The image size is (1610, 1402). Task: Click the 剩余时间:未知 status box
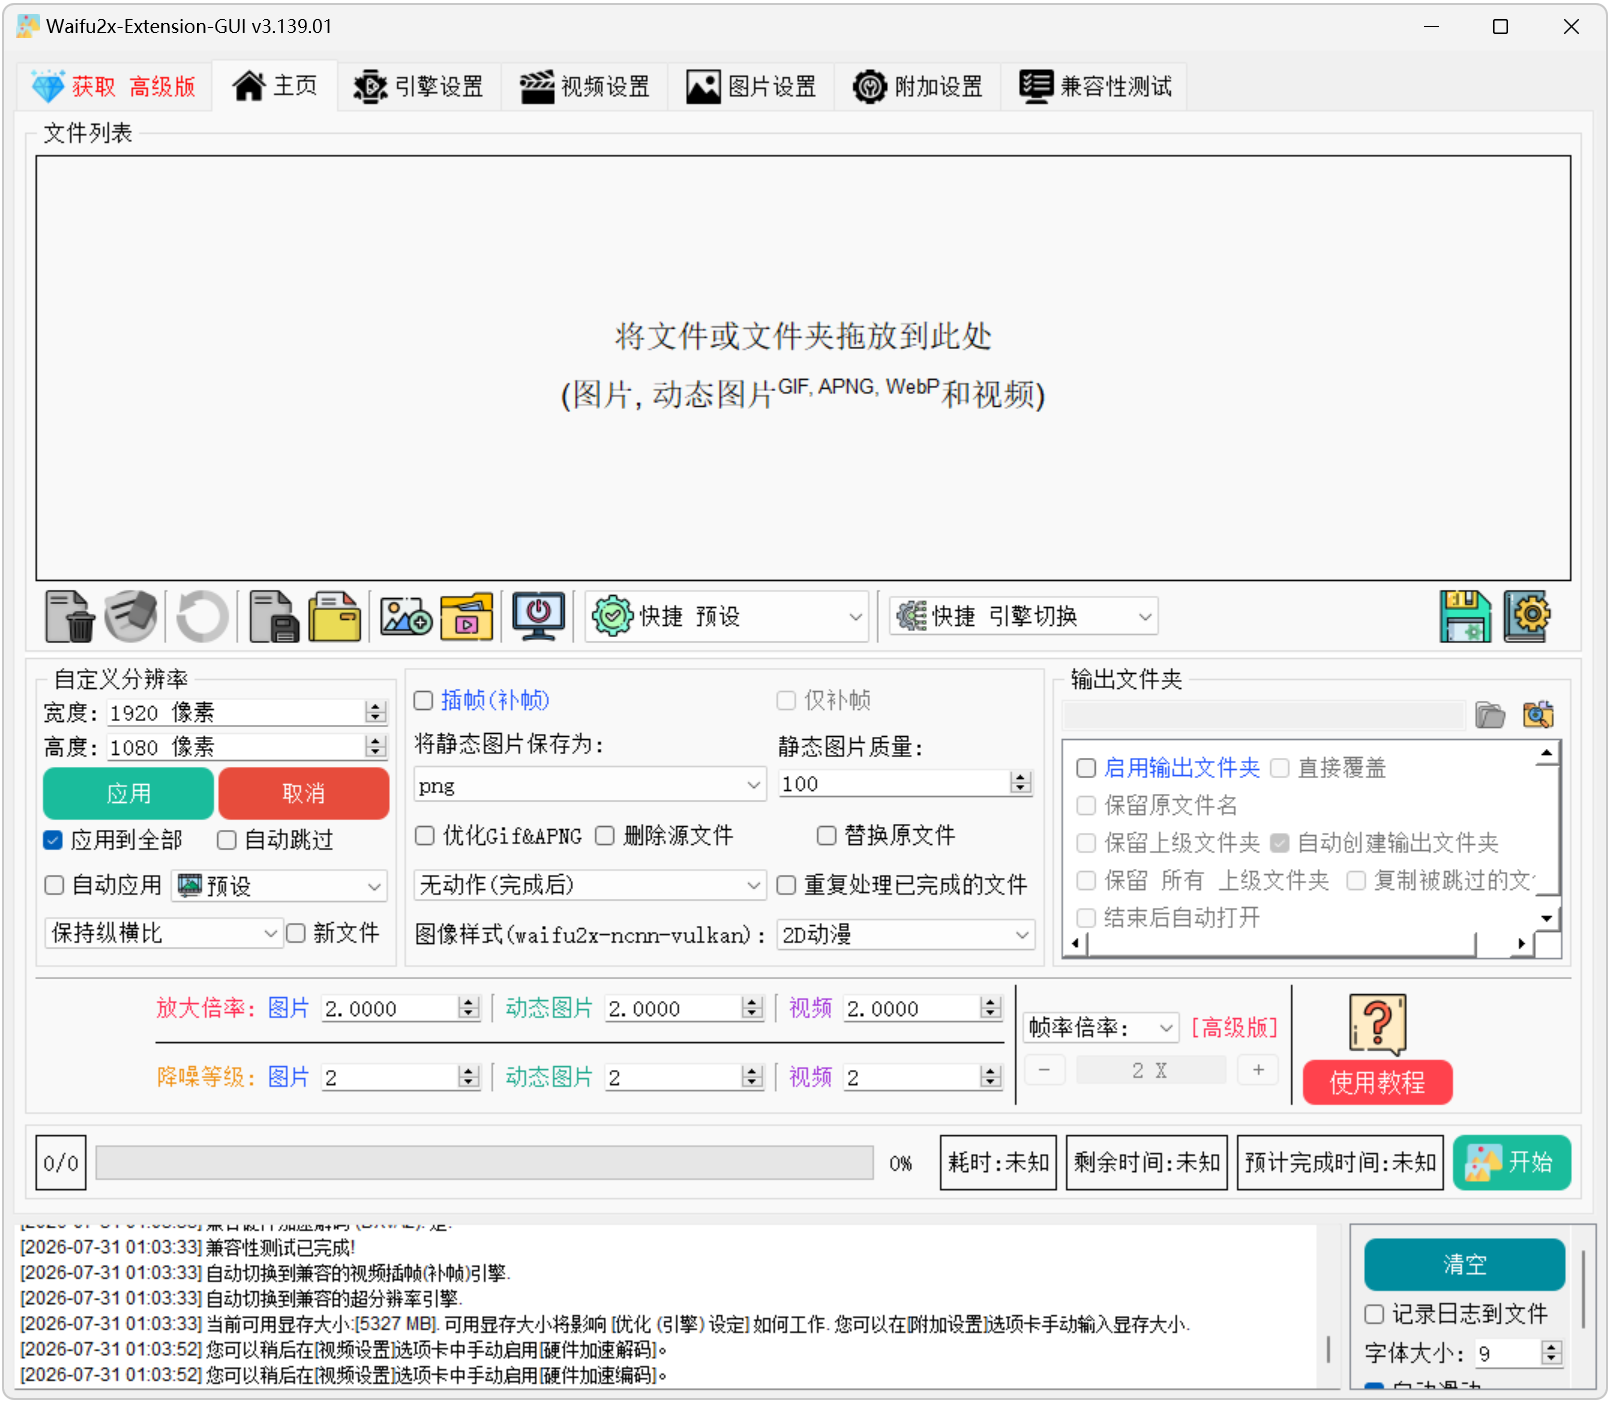1147,1162
